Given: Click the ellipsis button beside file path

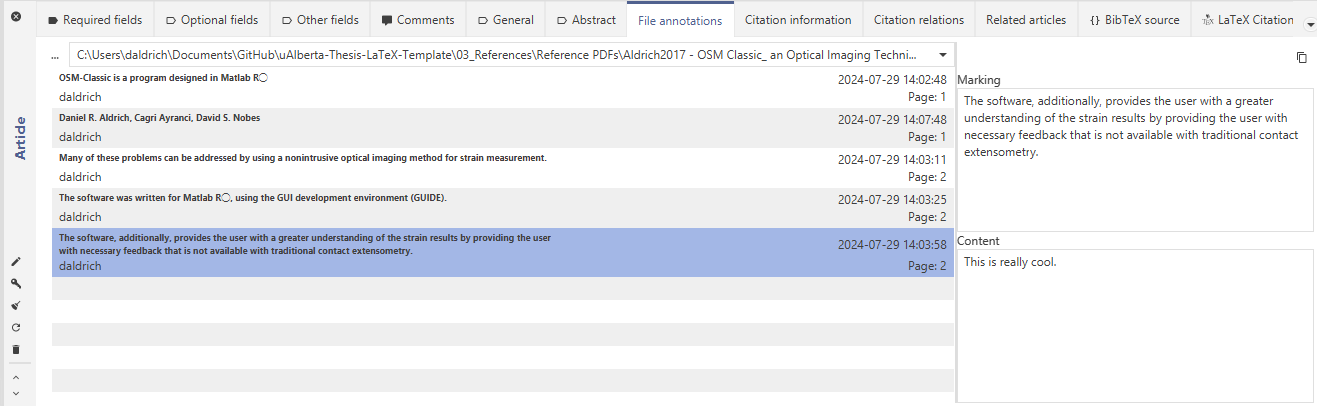Looking at the screenshot, I should (x=55, y=55).
